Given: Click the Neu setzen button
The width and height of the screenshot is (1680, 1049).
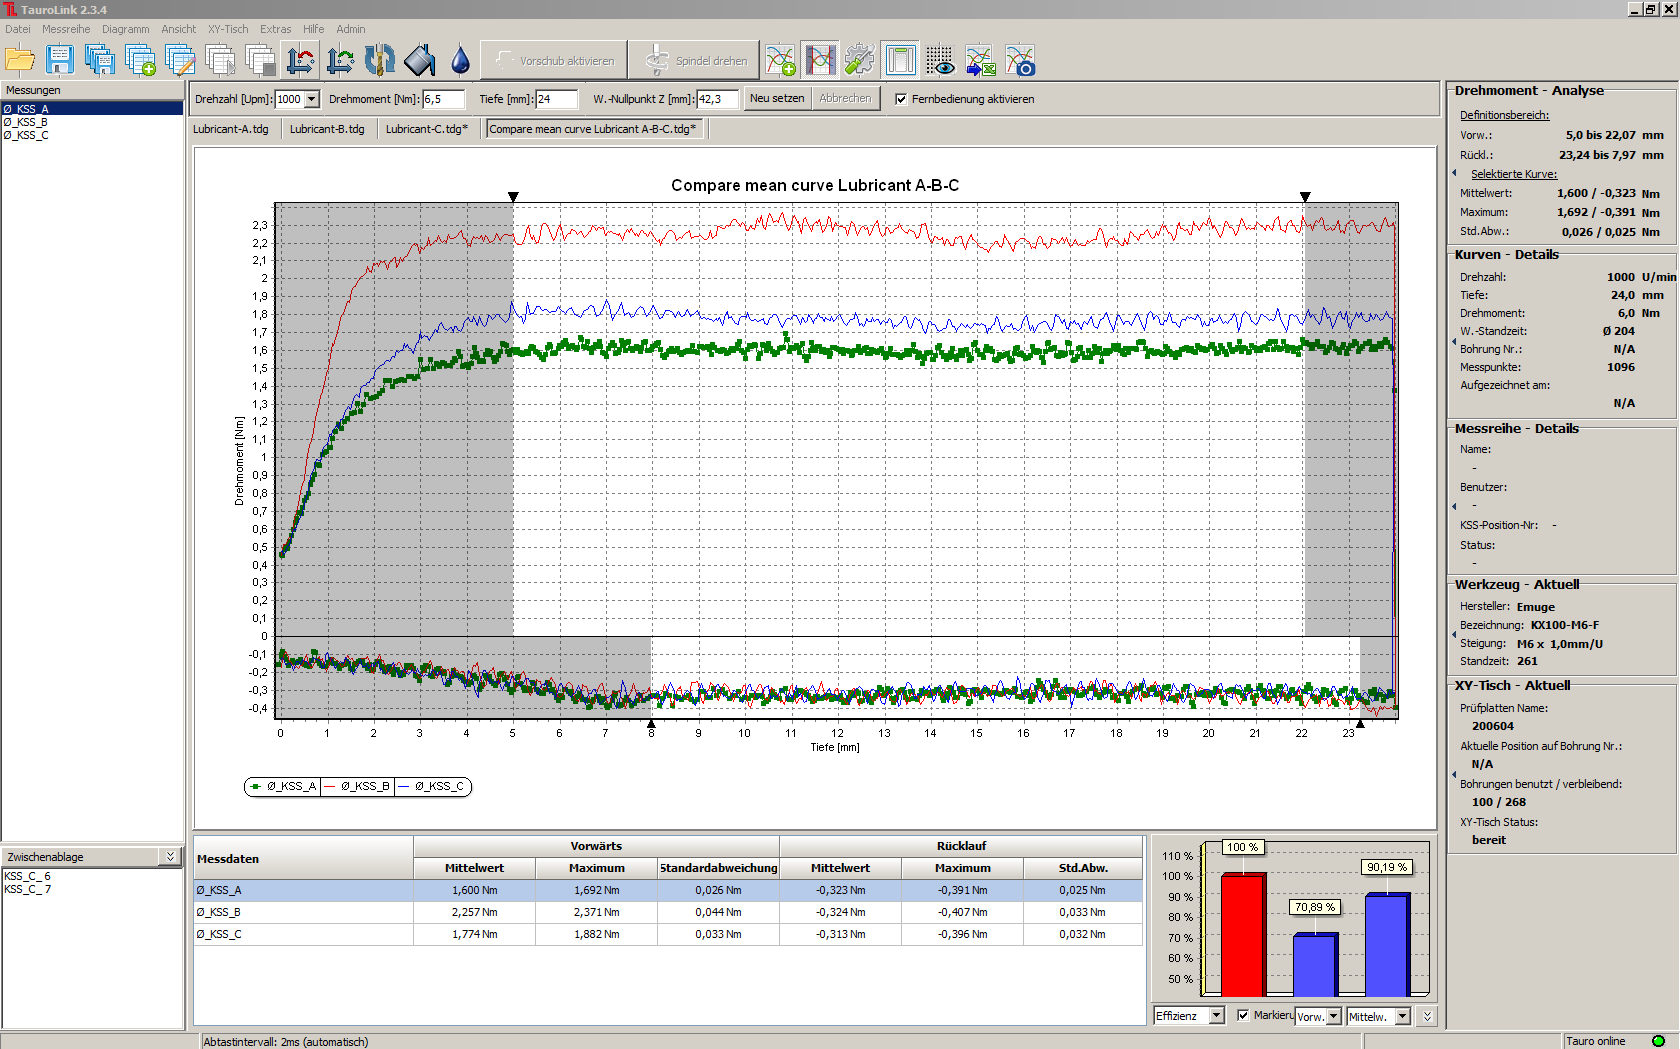Looking at the screenshot, I should click(x=777, y=98).
